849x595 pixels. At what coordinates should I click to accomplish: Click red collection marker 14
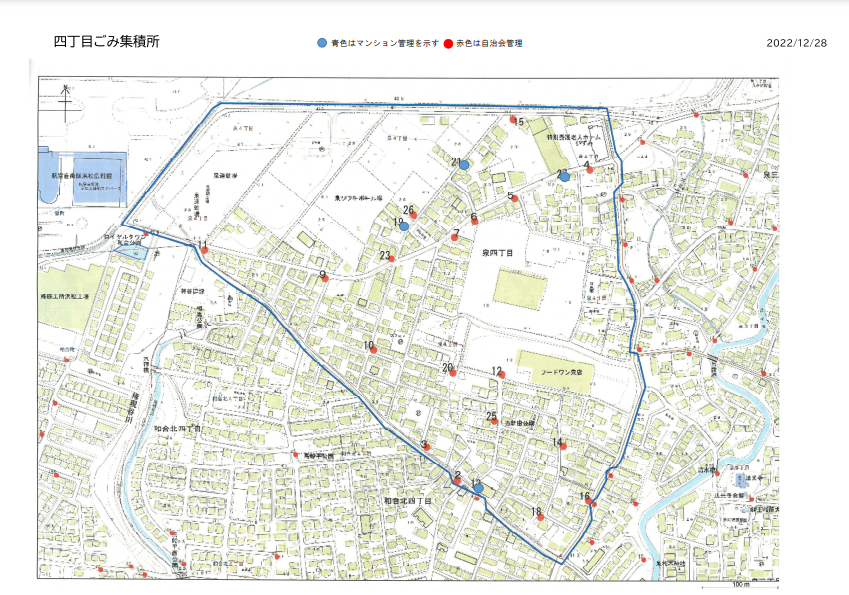(563, 446)
